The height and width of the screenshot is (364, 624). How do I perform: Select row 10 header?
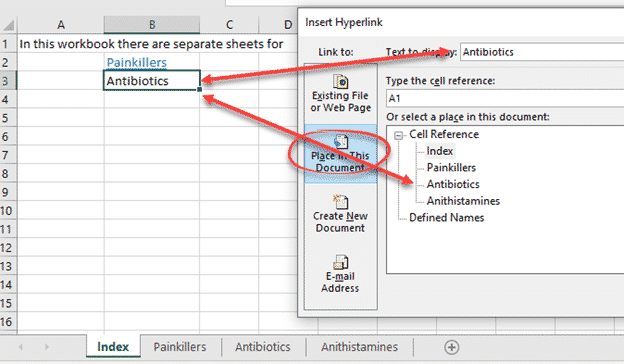click(8, 211)
